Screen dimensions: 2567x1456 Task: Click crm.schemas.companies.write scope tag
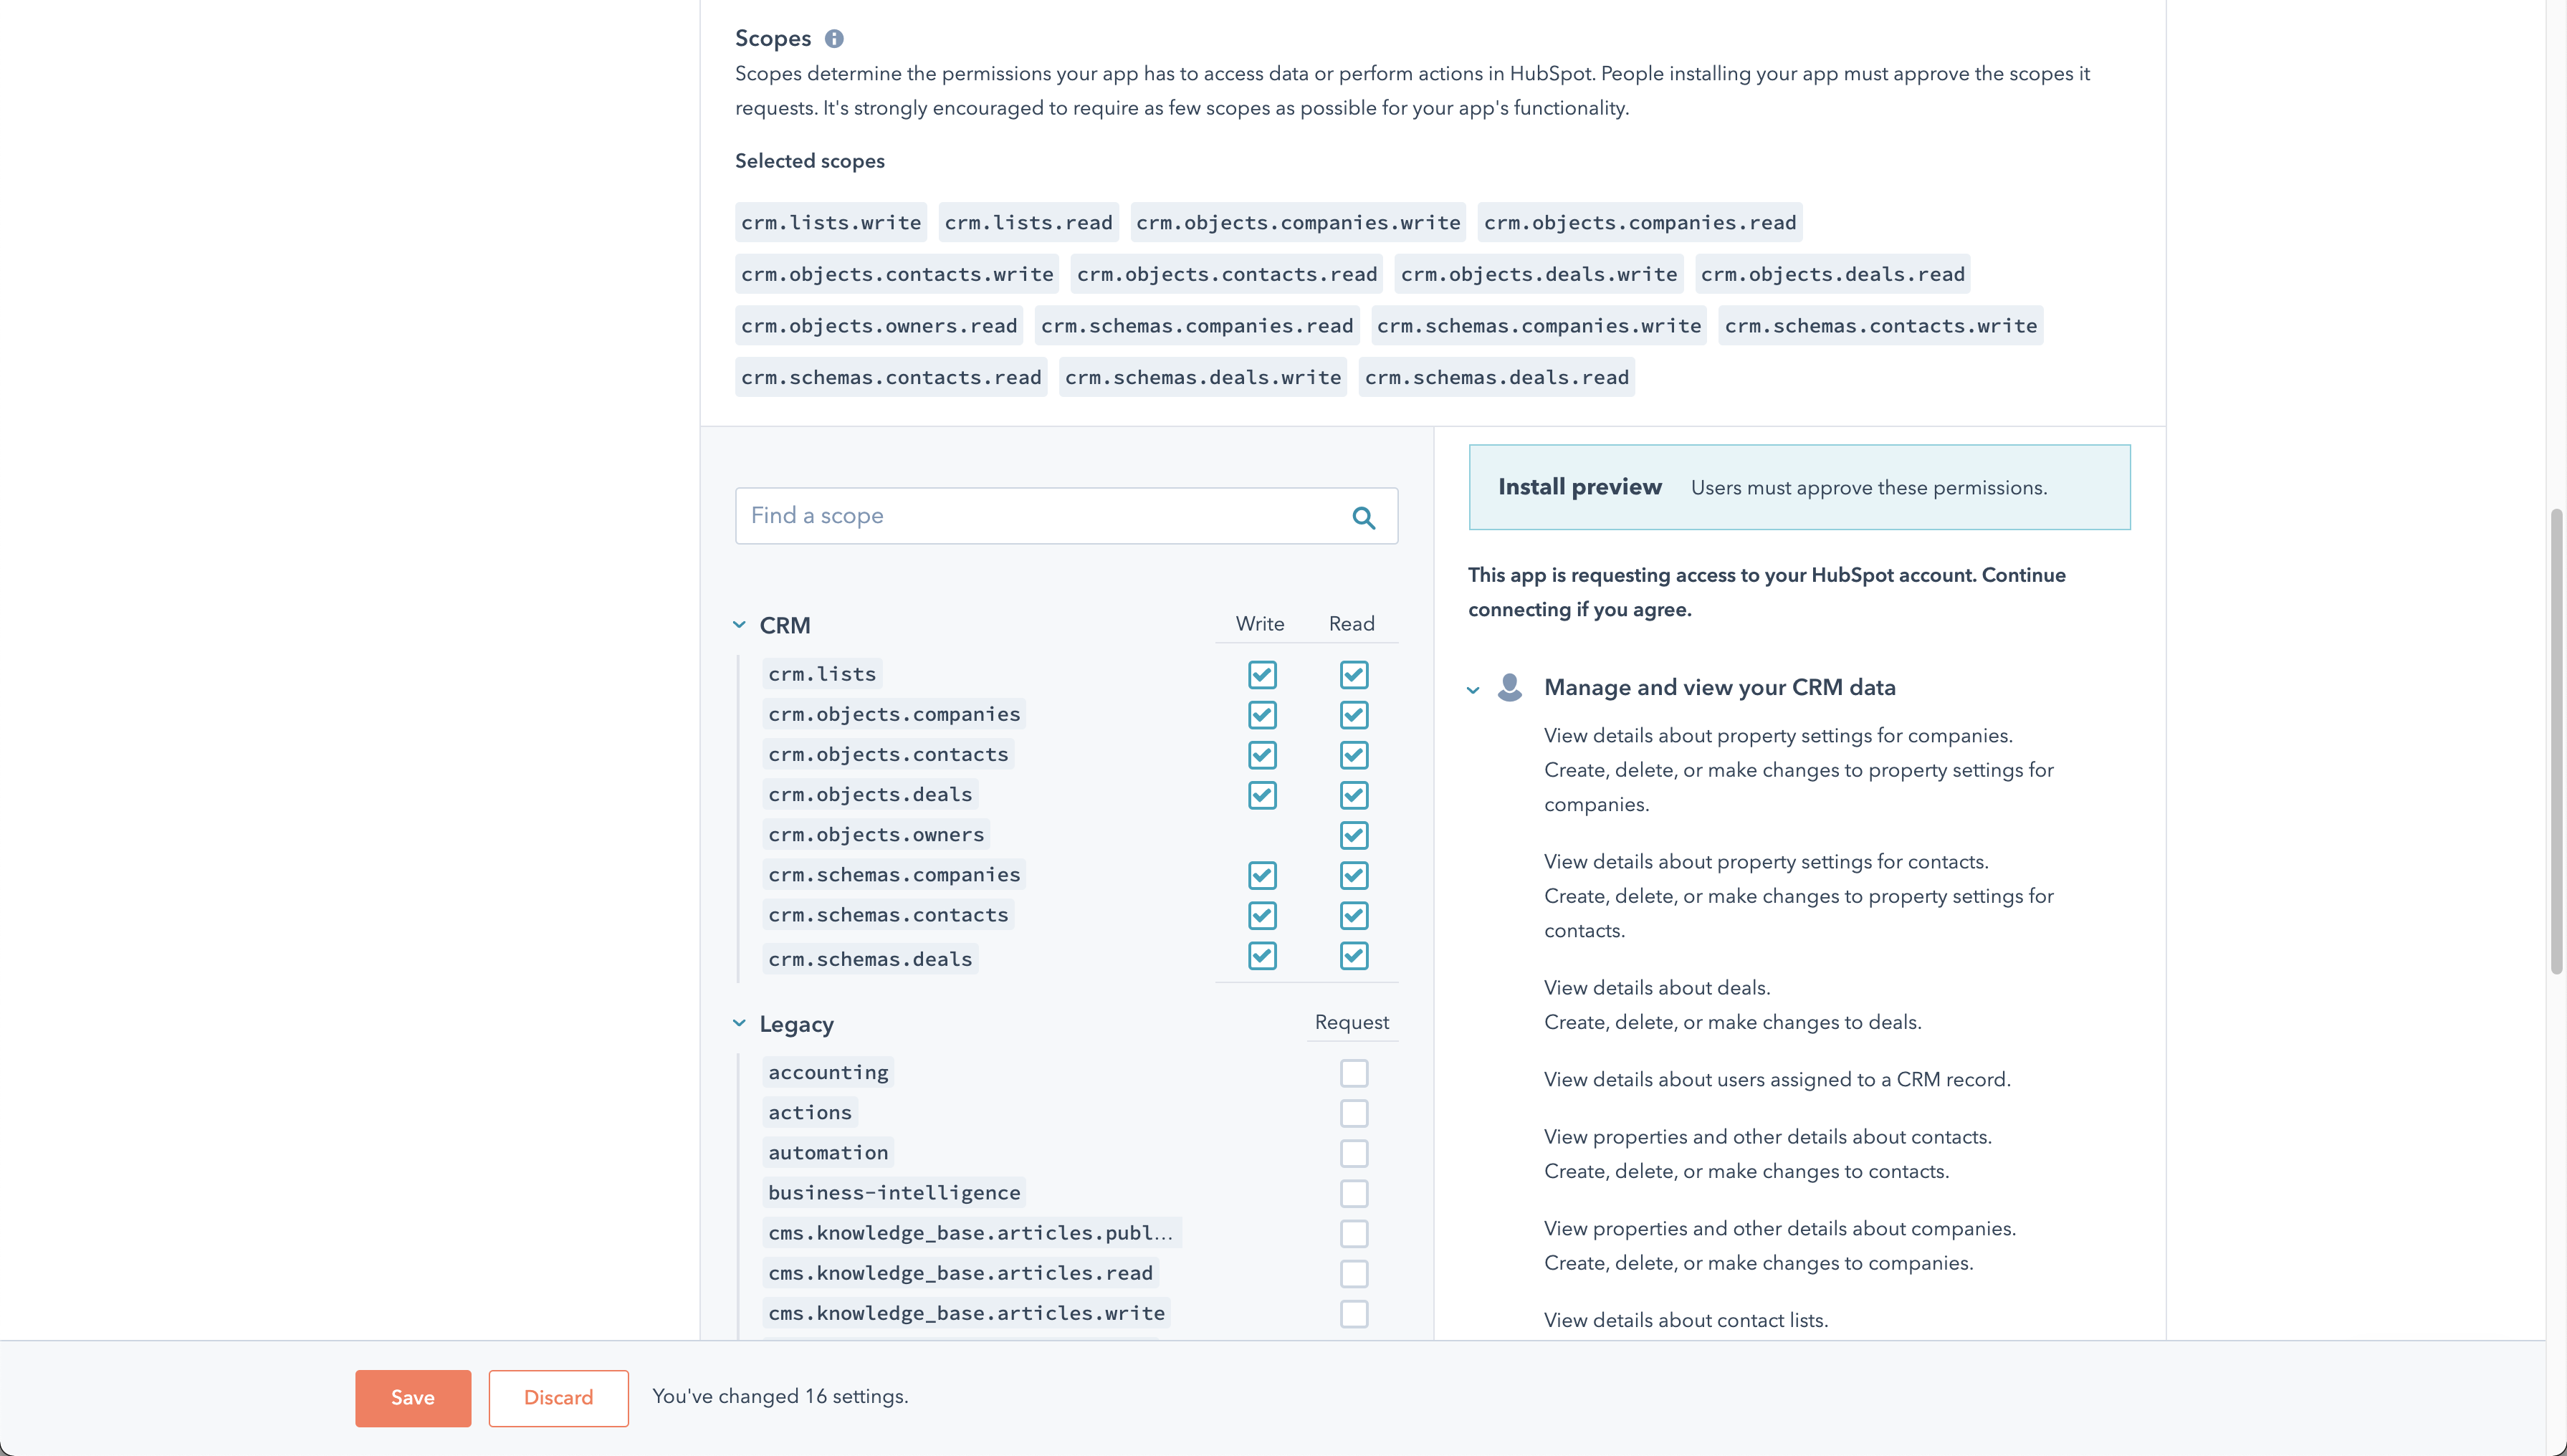[1539, 326]
